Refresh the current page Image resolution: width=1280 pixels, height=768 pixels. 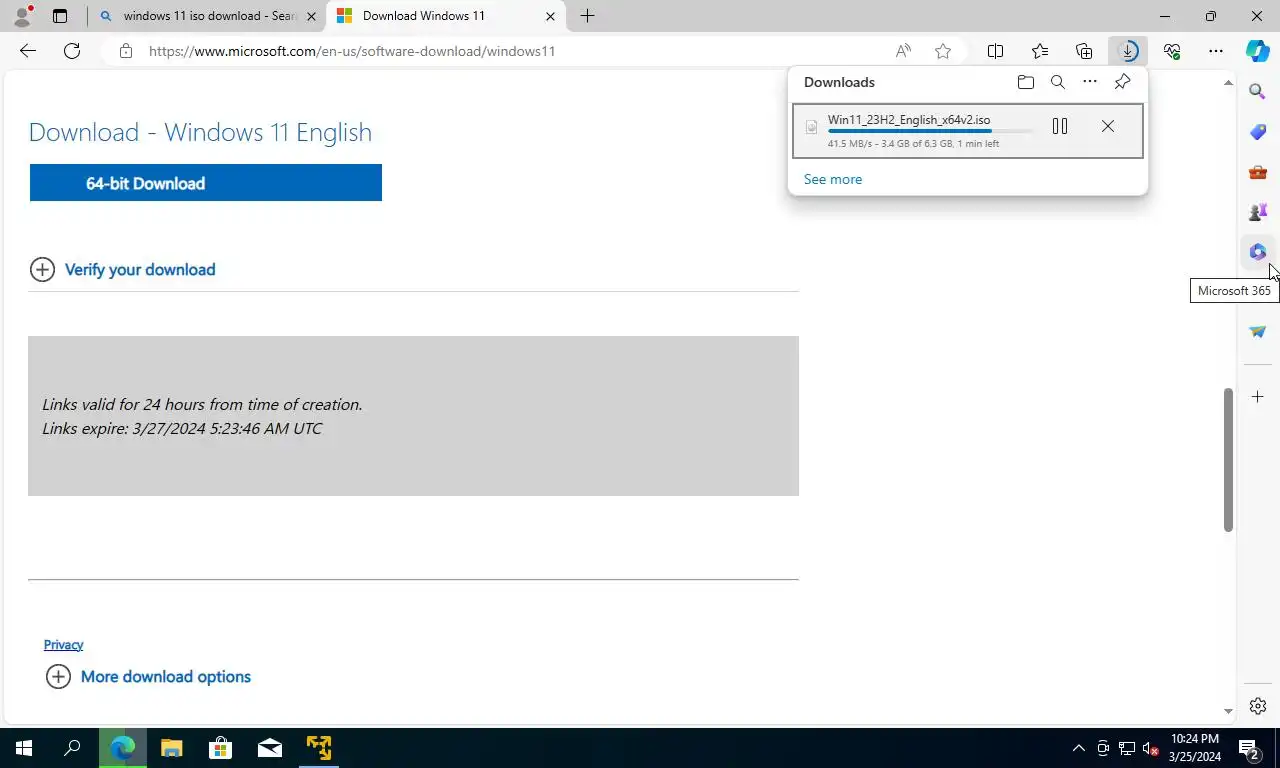[x=72, y=51]
